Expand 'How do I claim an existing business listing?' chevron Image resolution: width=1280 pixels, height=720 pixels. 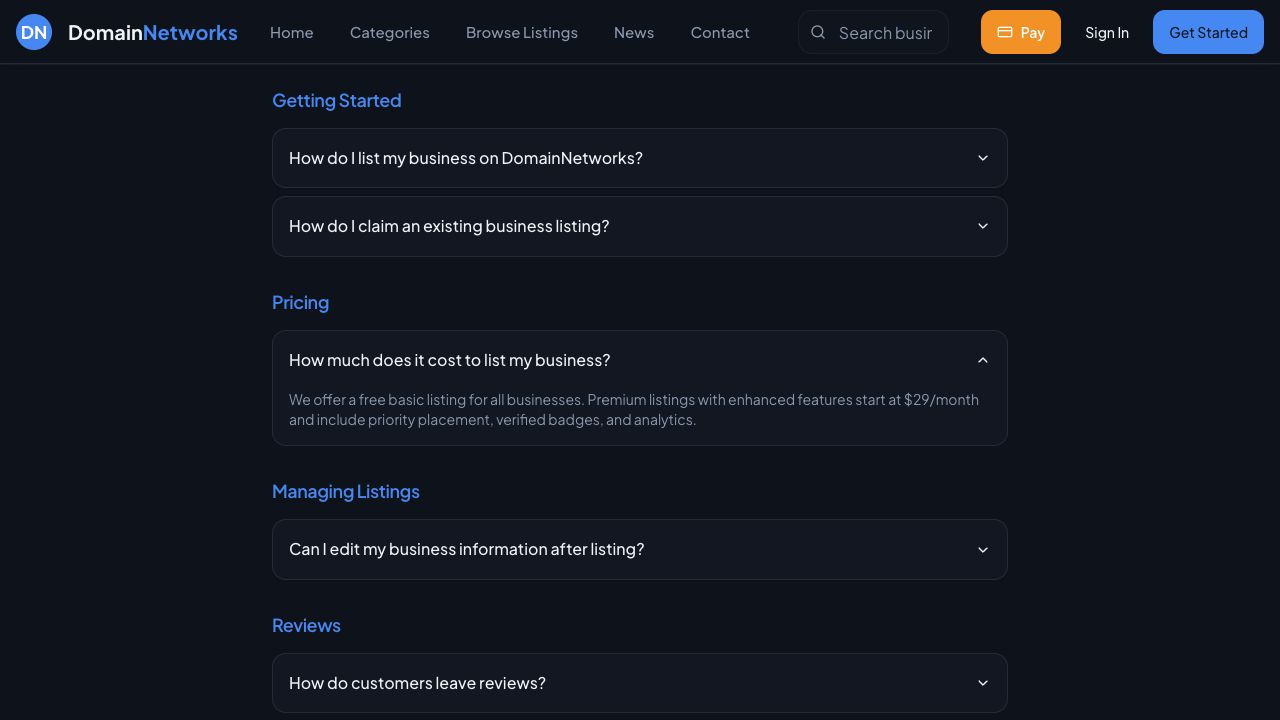tap(983, 226)
